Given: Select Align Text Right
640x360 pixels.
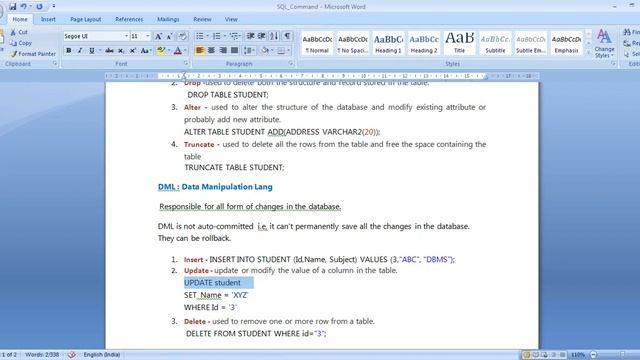Looking at the screenshot, I should click(223, 51).
